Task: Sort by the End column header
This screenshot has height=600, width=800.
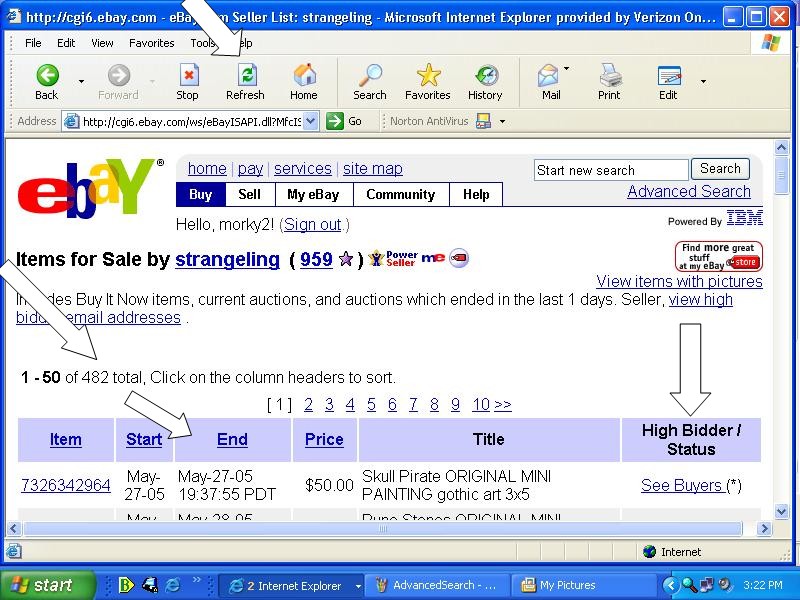Action: [x=232, y=439]
